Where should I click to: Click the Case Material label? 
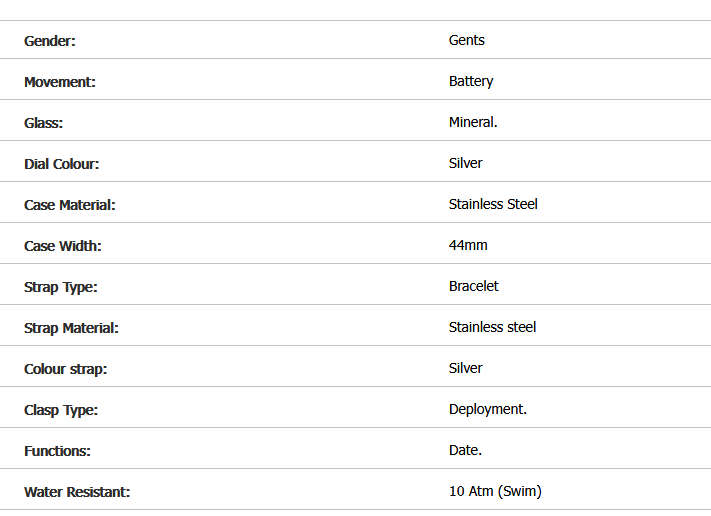pyautogui.click(x=70, y=205)
